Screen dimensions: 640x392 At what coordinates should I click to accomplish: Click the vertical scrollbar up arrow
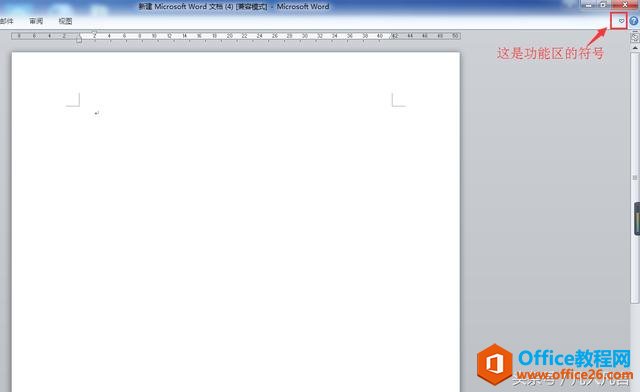click(635, 48)
